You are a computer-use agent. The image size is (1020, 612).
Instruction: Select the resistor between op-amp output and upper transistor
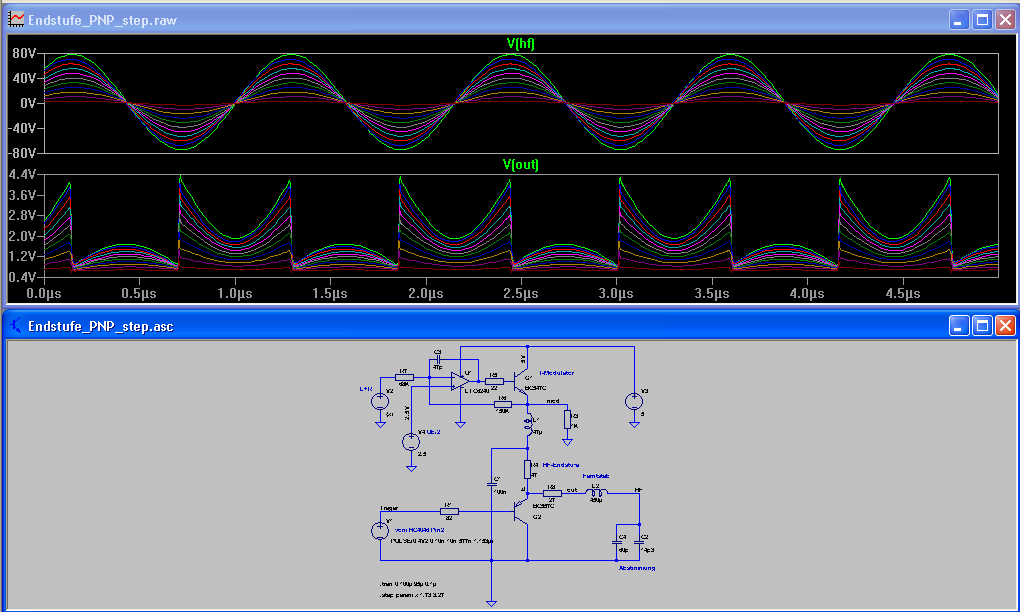[494, 382]
